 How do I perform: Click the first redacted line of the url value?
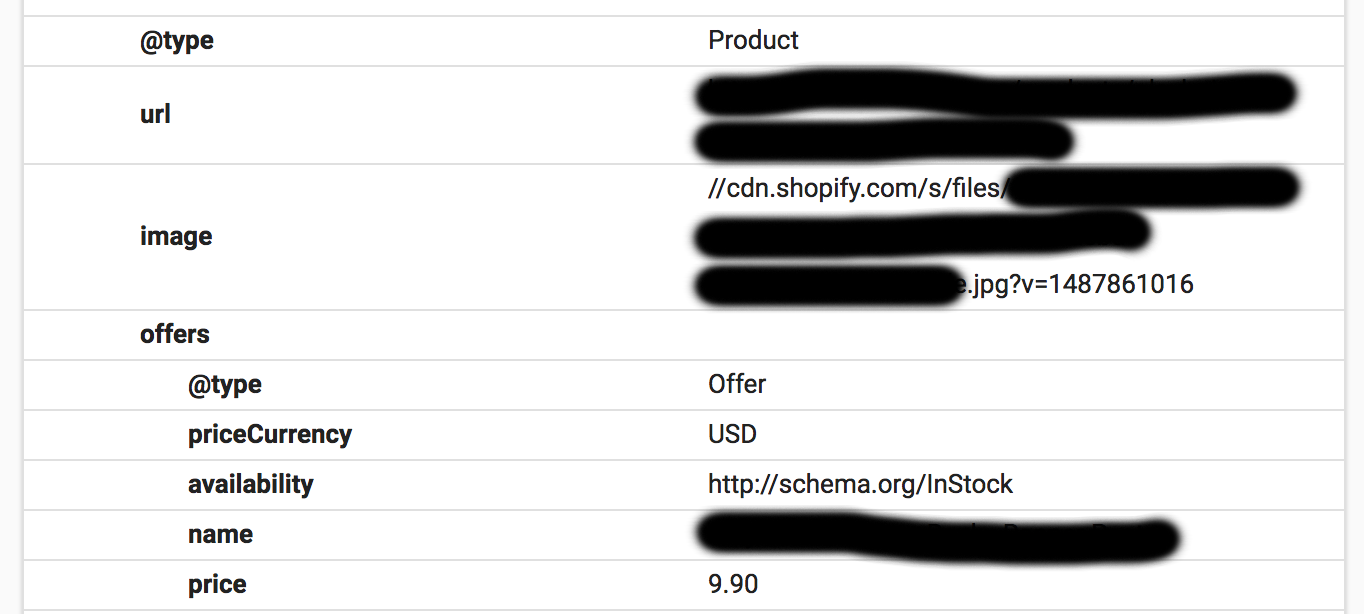coord(995,94)
